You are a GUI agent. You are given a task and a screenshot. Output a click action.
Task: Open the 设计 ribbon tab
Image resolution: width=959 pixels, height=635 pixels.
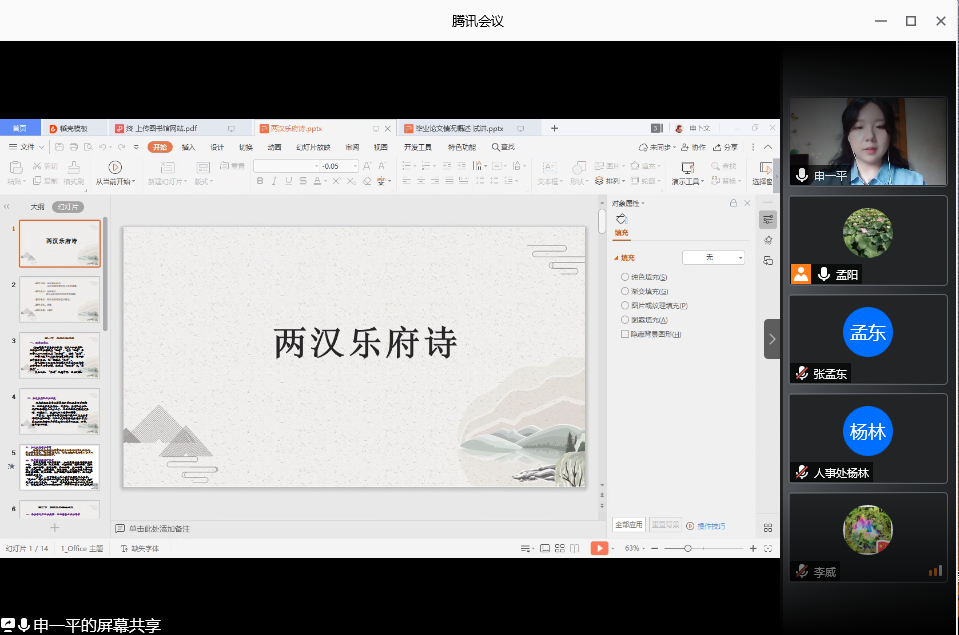(217, 147)
